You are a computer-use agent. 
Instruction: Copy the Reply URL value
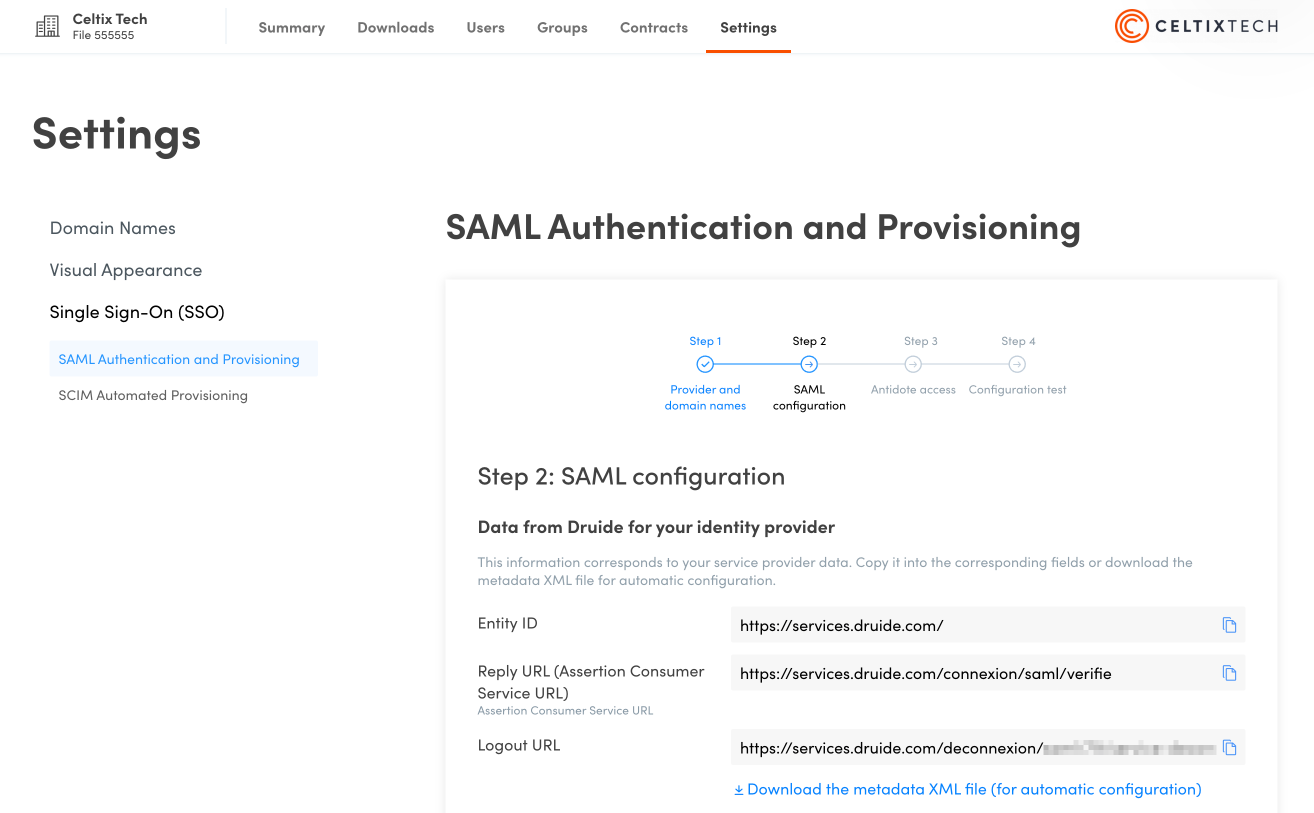(x=1229, y=673)
